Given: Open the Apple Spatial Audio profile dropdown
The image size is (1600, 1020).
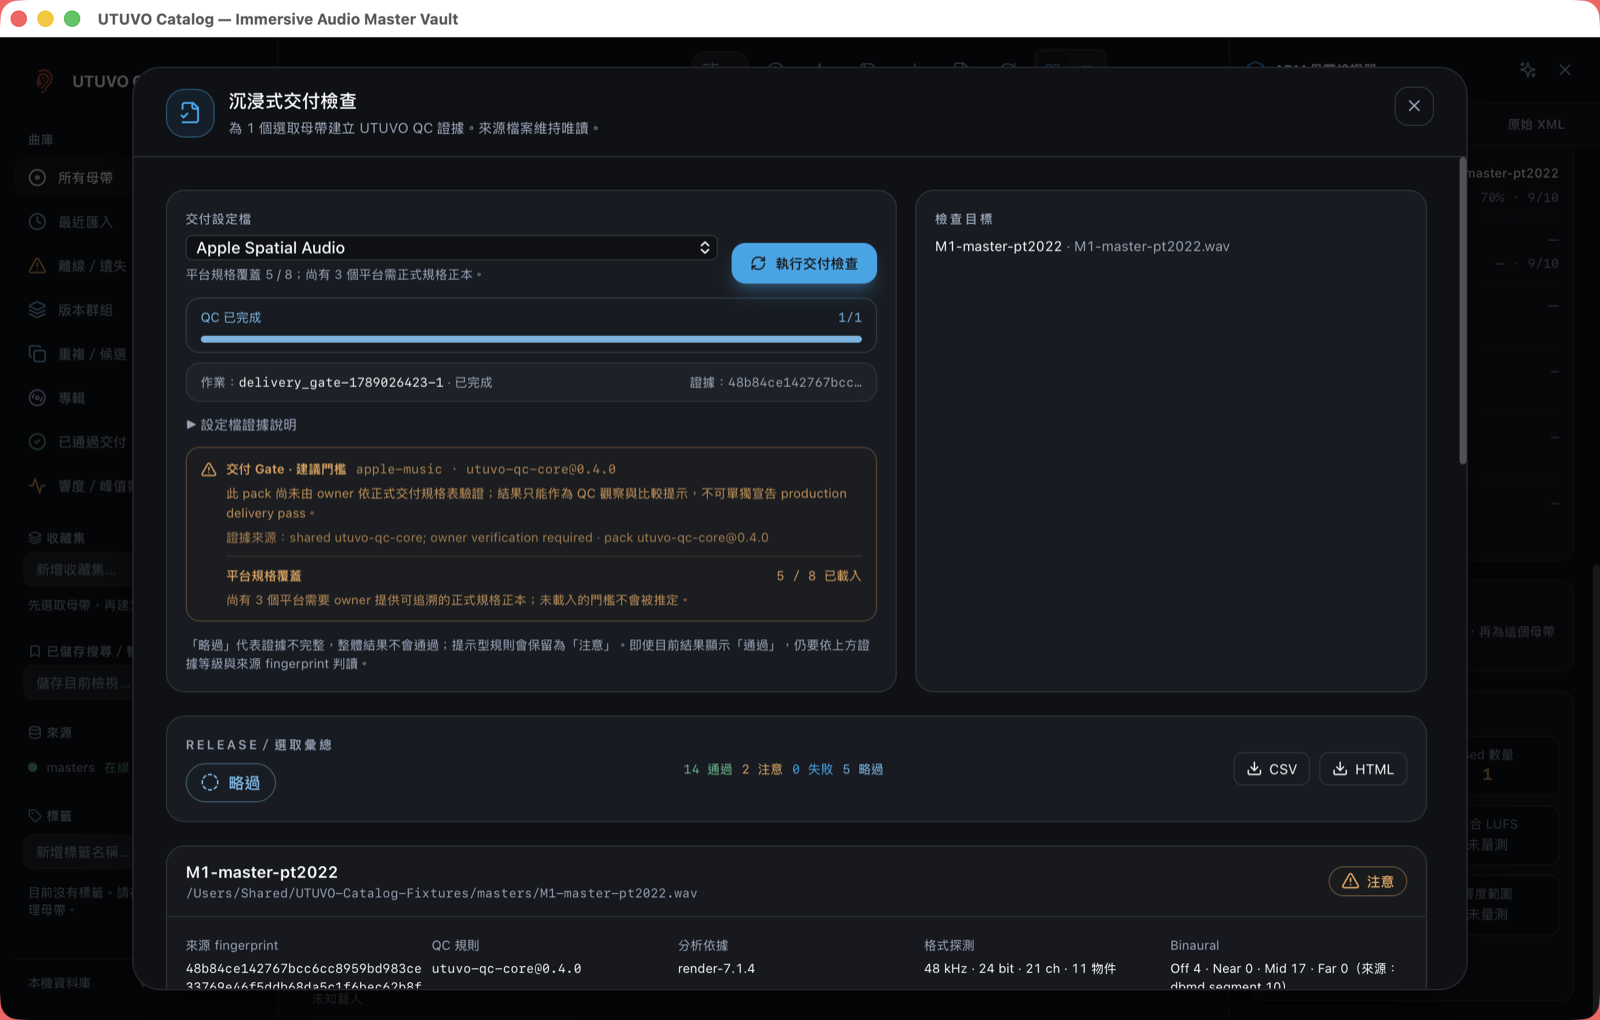Looking at the screenshot, I should (x=451, y=248).
